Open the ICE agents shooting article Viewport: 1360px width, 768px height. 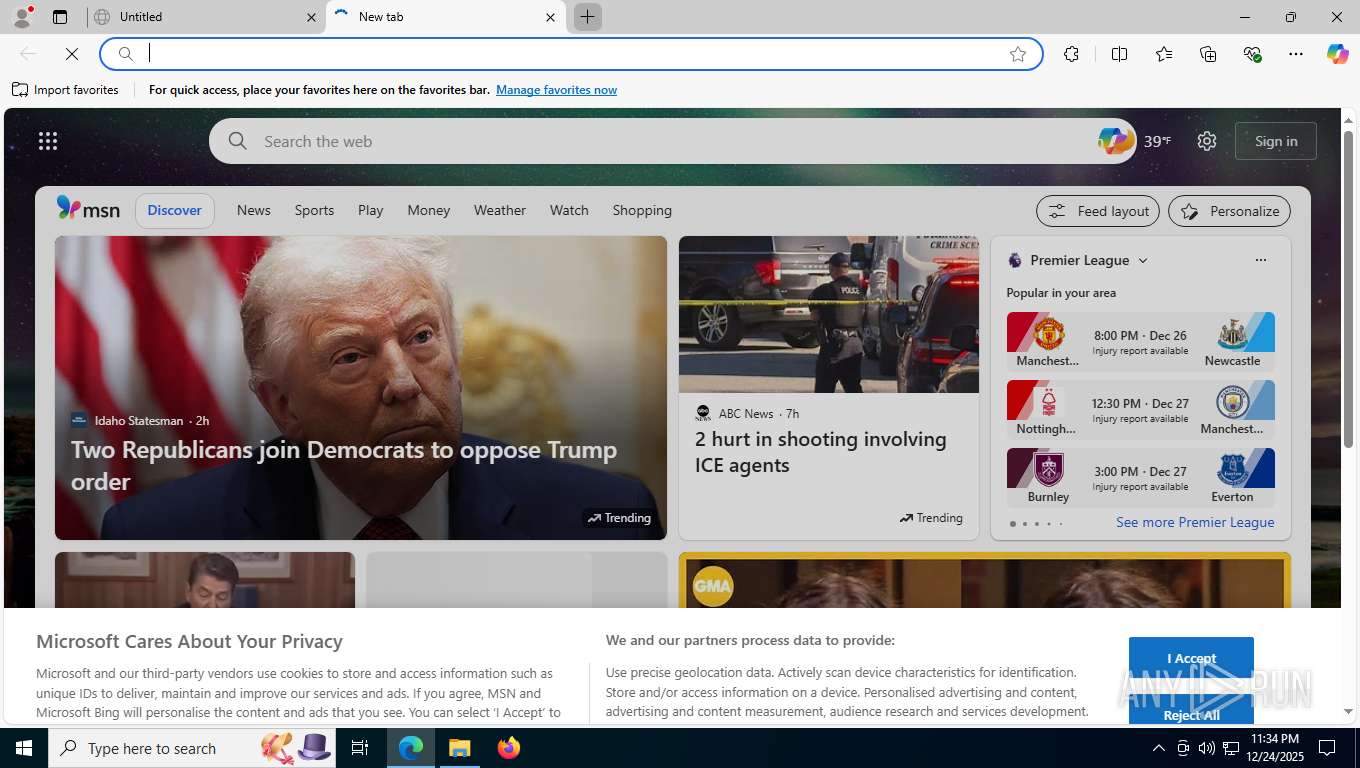tap(821, 452)
